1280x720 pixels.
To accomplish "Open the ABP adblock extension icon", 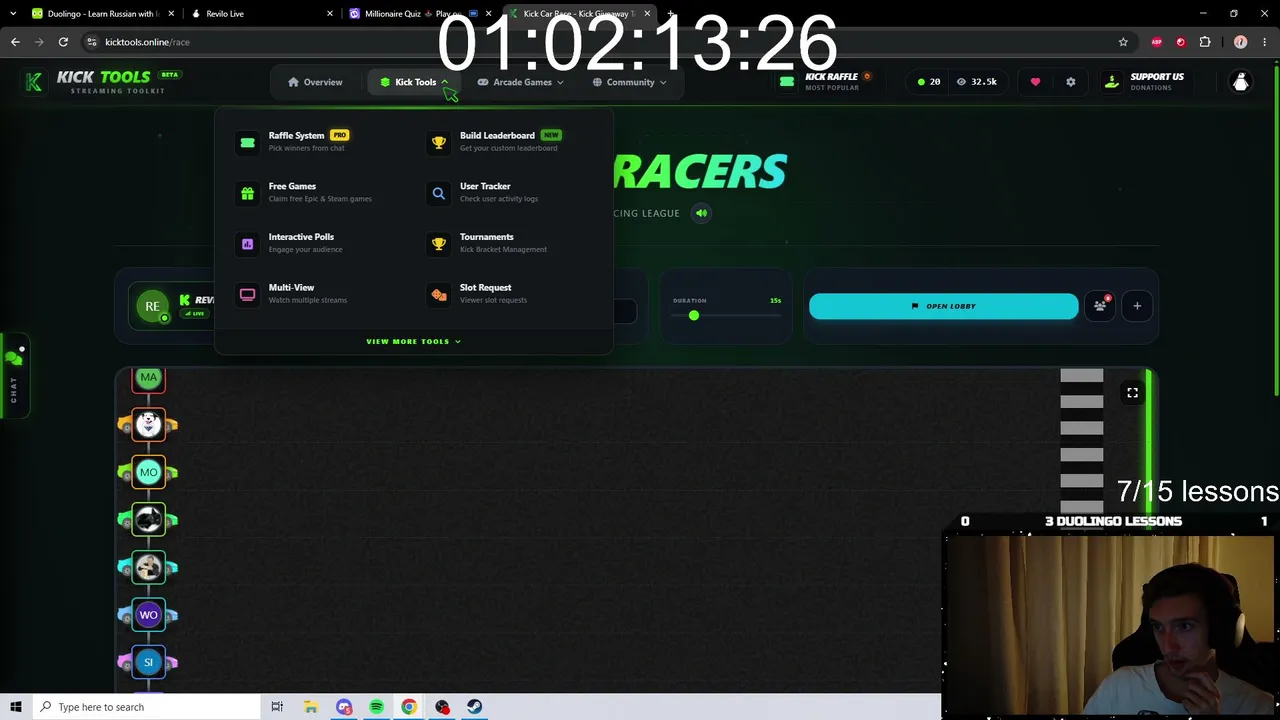I will tap(1157, 42).
